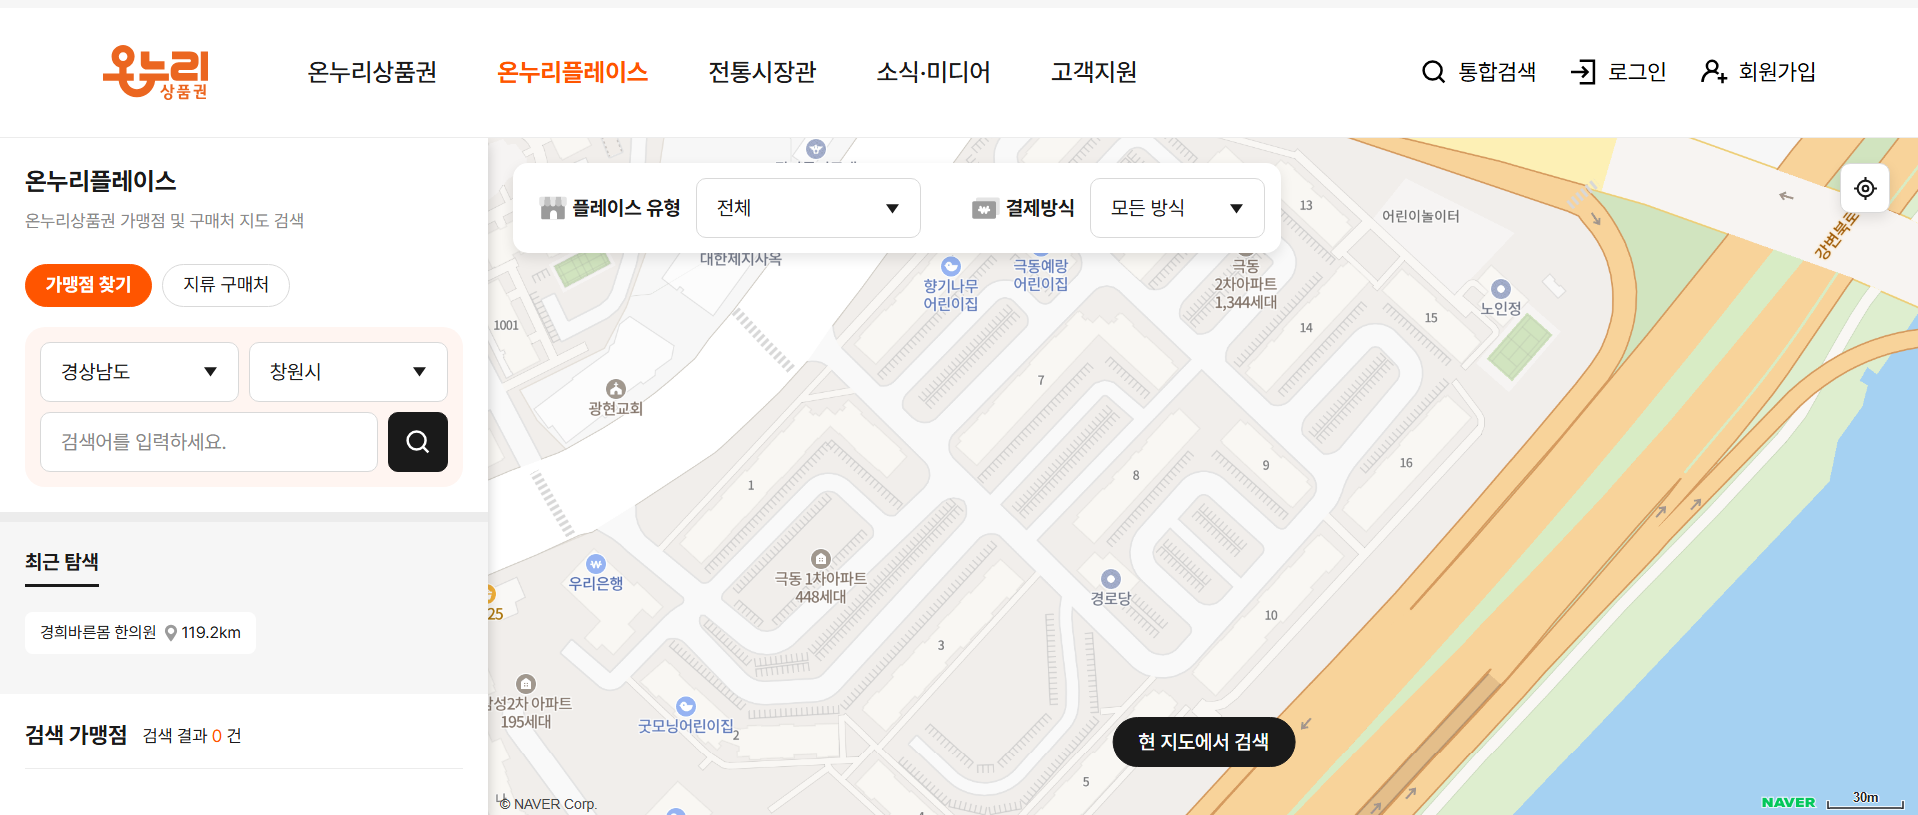Open the 창원시 city dropdown

pyautogui.click(x=348, y=372)
